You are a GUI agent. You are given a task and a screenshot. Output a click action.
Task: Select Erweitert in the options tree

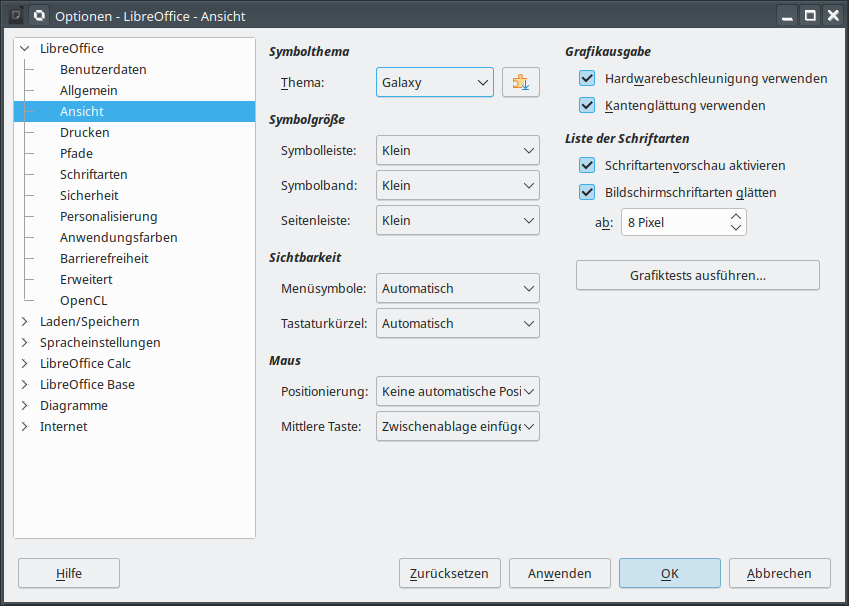coord(86,279)
